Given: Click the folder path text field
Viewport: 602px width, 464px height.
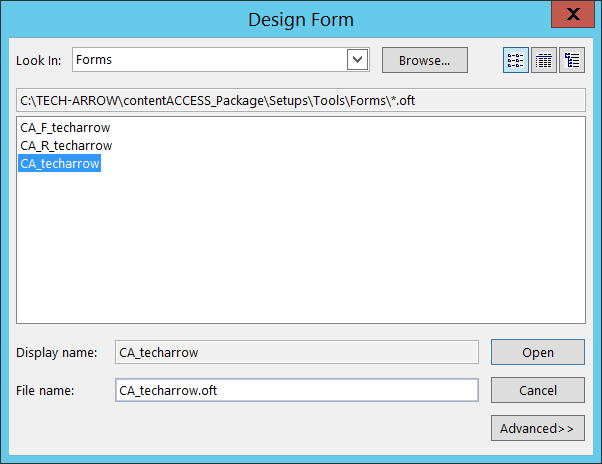Looking at the screenshot, I should click(300, 100).
